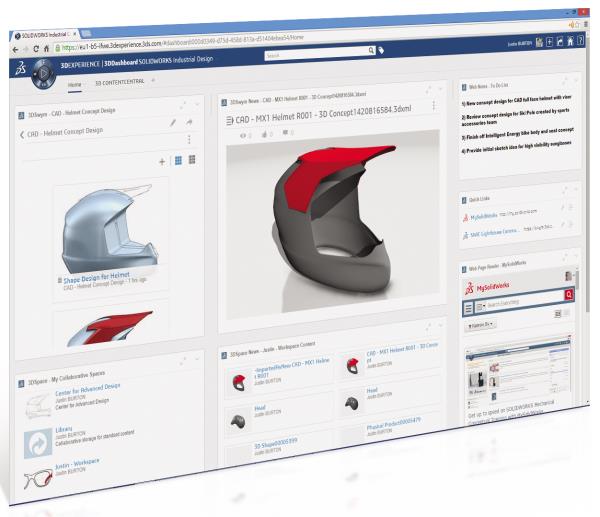
Task: Open SWK Lighthouse quick link
Action: (x=494, y=233)
